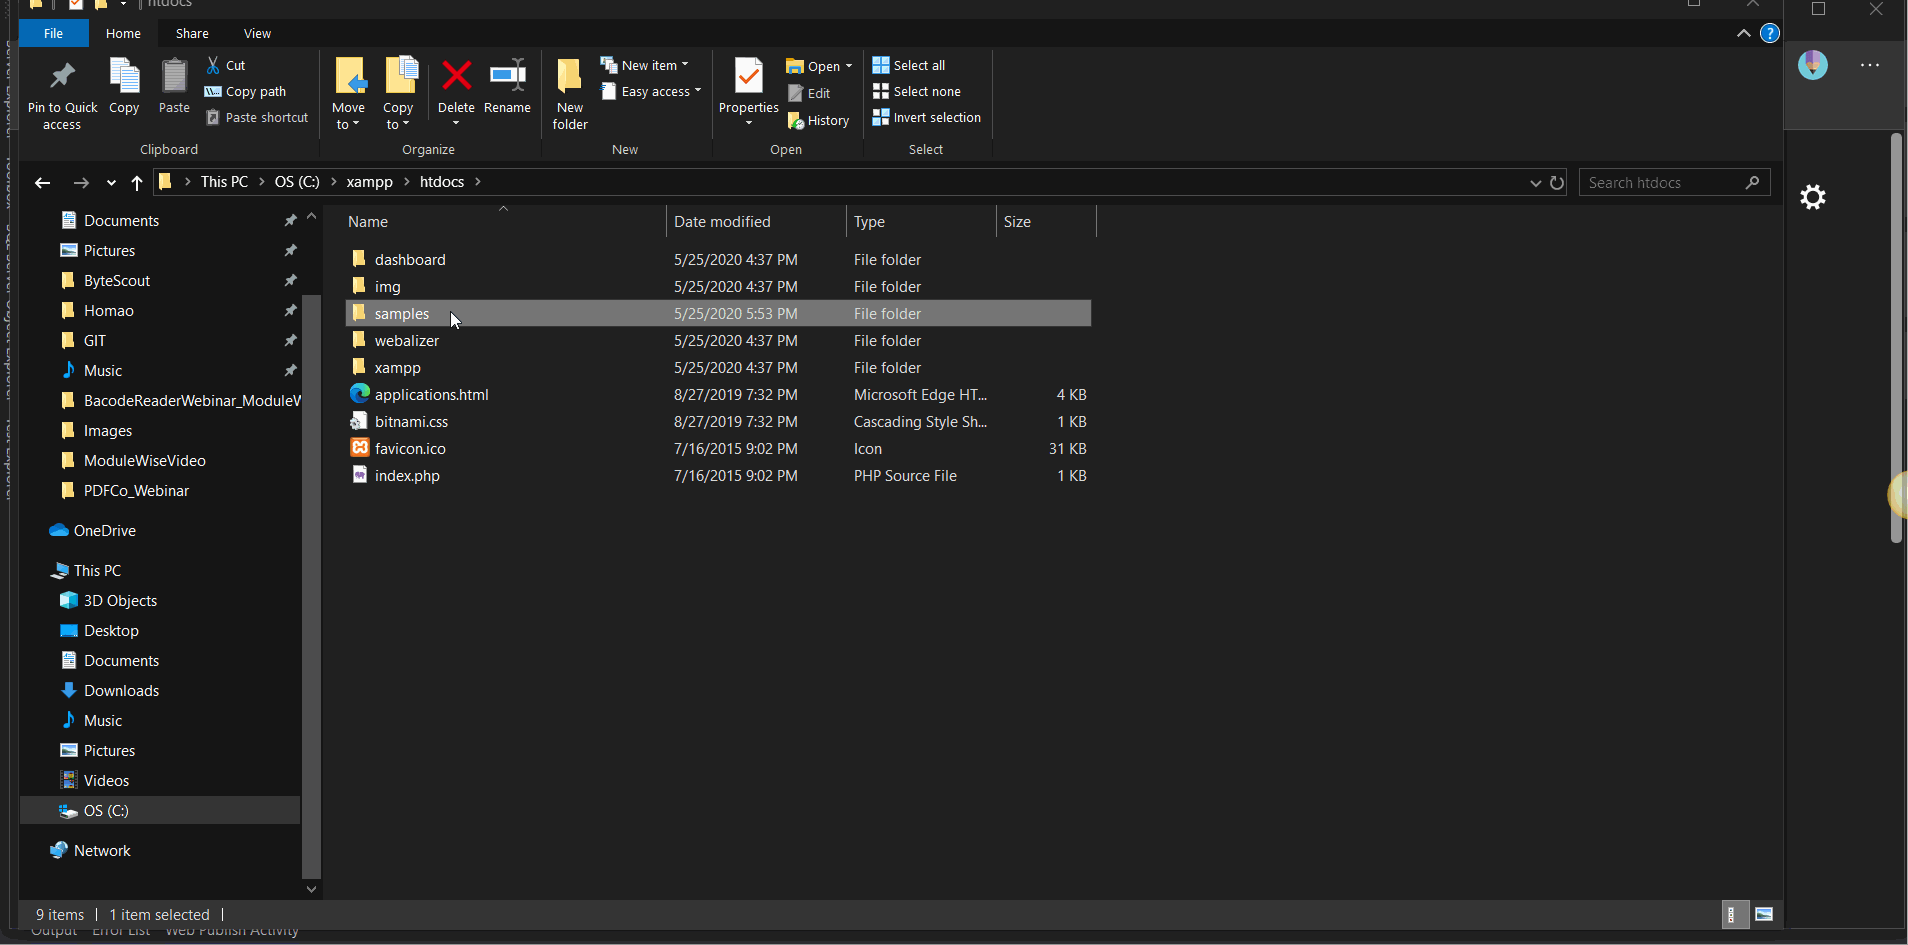
Task: Click the colorful profile avatar icon
Action: (1813, 65)
